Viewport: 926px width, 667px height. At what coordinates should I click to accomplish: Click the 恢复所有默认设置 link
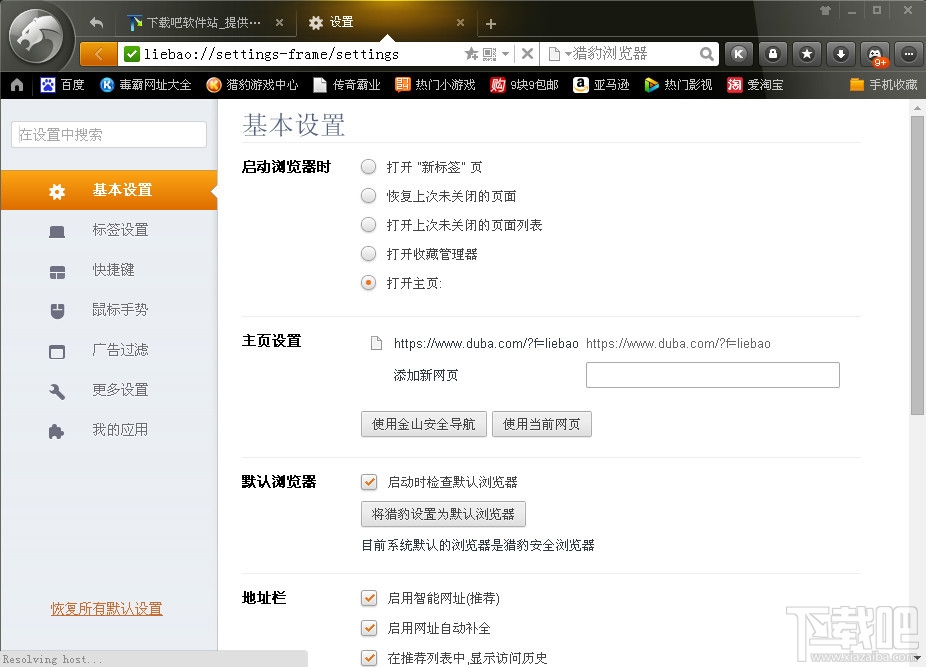(x=106, y=607)
